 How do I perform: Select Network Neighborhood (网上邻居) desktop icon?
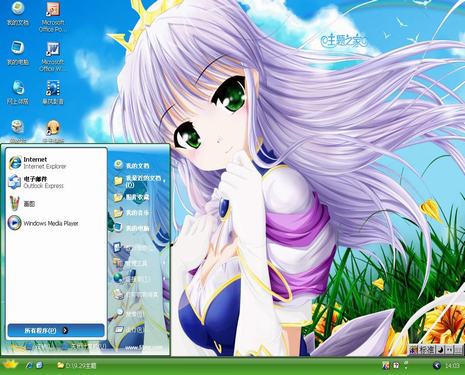click(18, 92)
